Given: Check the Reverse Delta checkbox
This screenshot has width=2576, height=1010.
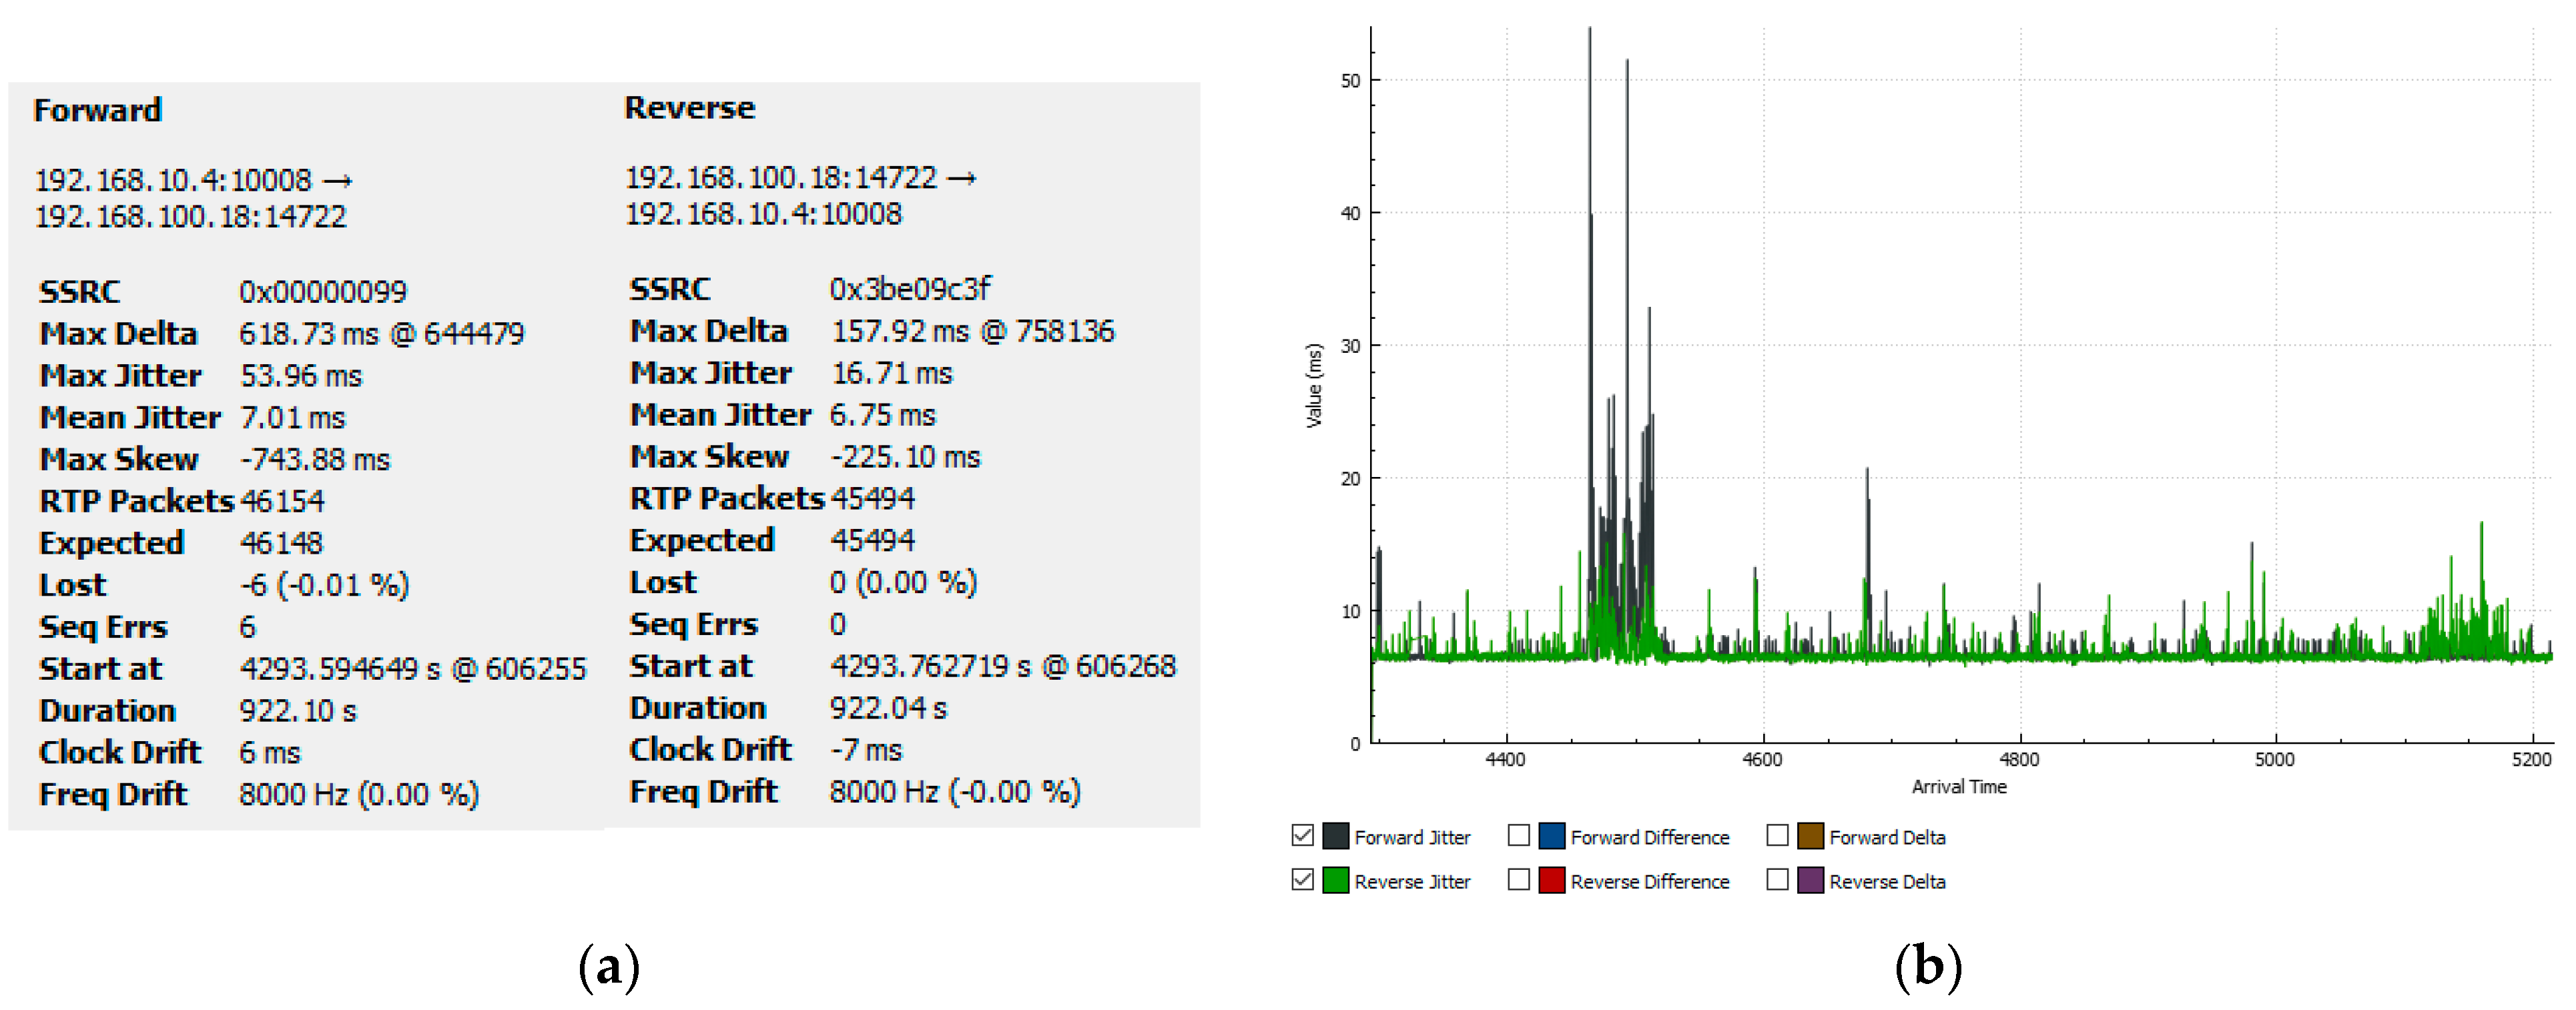Looking at the screenshot, I should [x=1777, y=879].
